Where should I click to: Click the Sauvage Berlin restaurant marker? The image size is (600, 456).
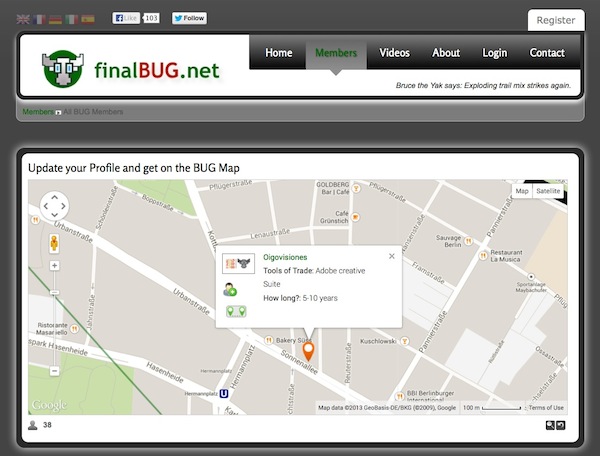(468, 241)
